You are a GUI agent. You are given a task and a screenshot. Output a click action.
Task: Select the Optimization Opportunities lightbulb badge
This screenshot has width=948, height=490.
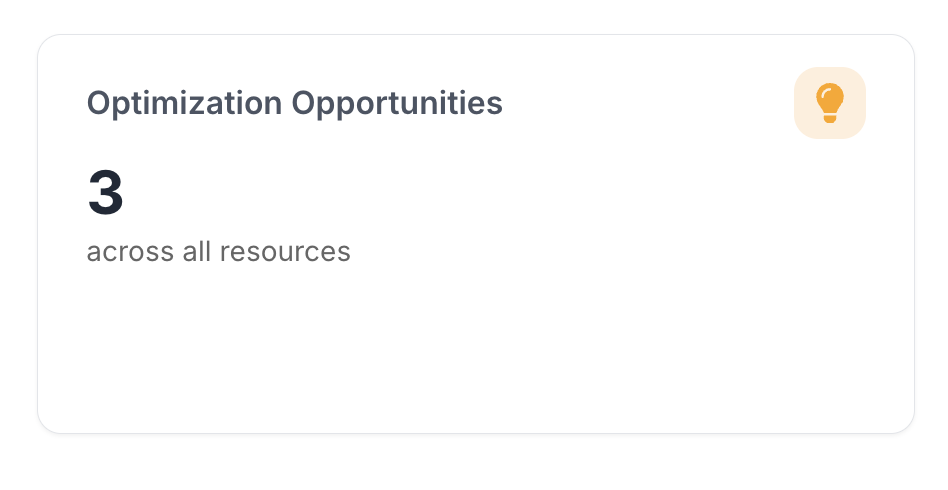(x=829, y=103)
